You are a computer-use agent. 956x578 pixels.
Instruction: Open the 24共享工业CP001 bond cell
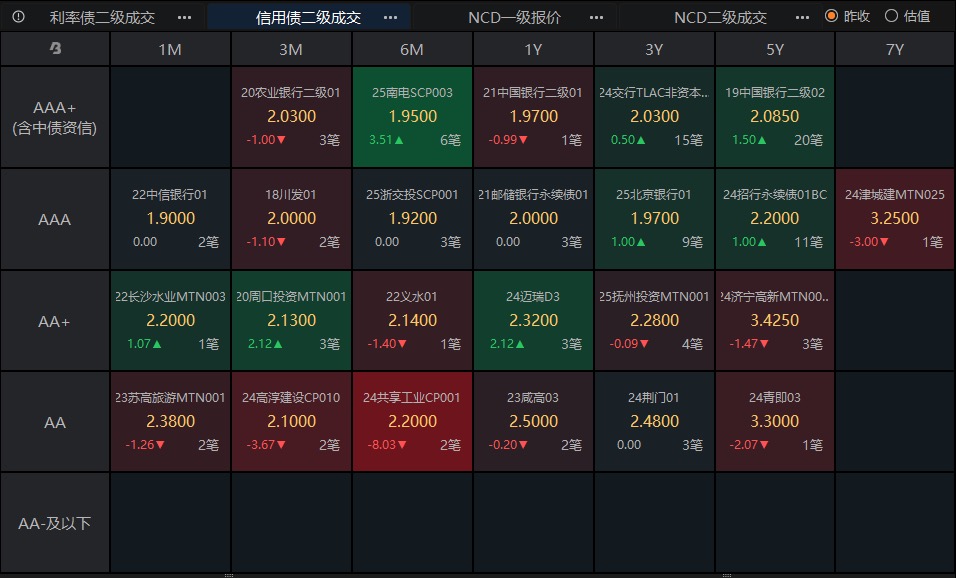point(412,422)
